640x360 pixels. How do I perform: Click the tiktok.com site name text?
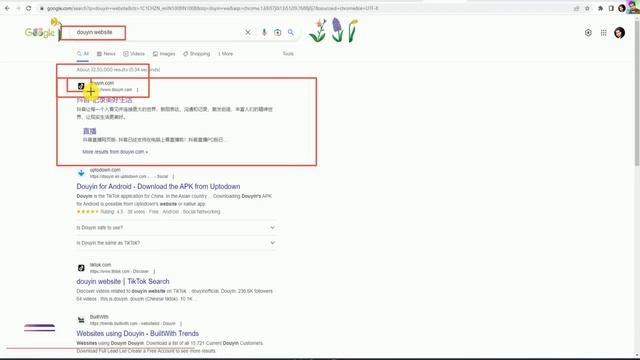(100, 265)
